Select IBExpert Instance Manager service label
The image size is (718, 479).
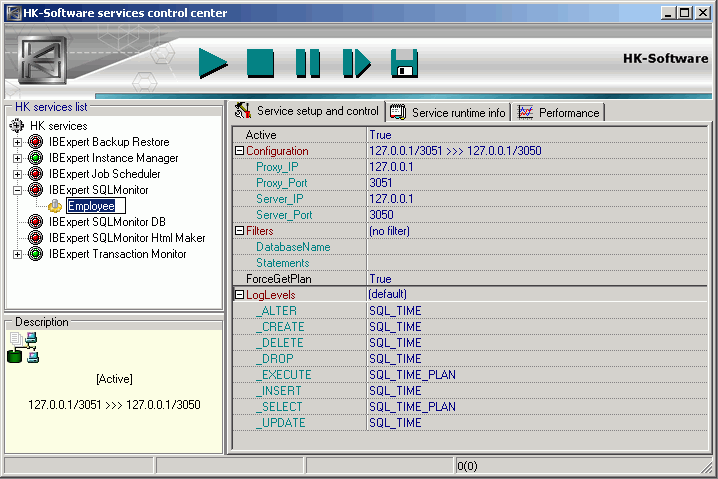point(114,158)
